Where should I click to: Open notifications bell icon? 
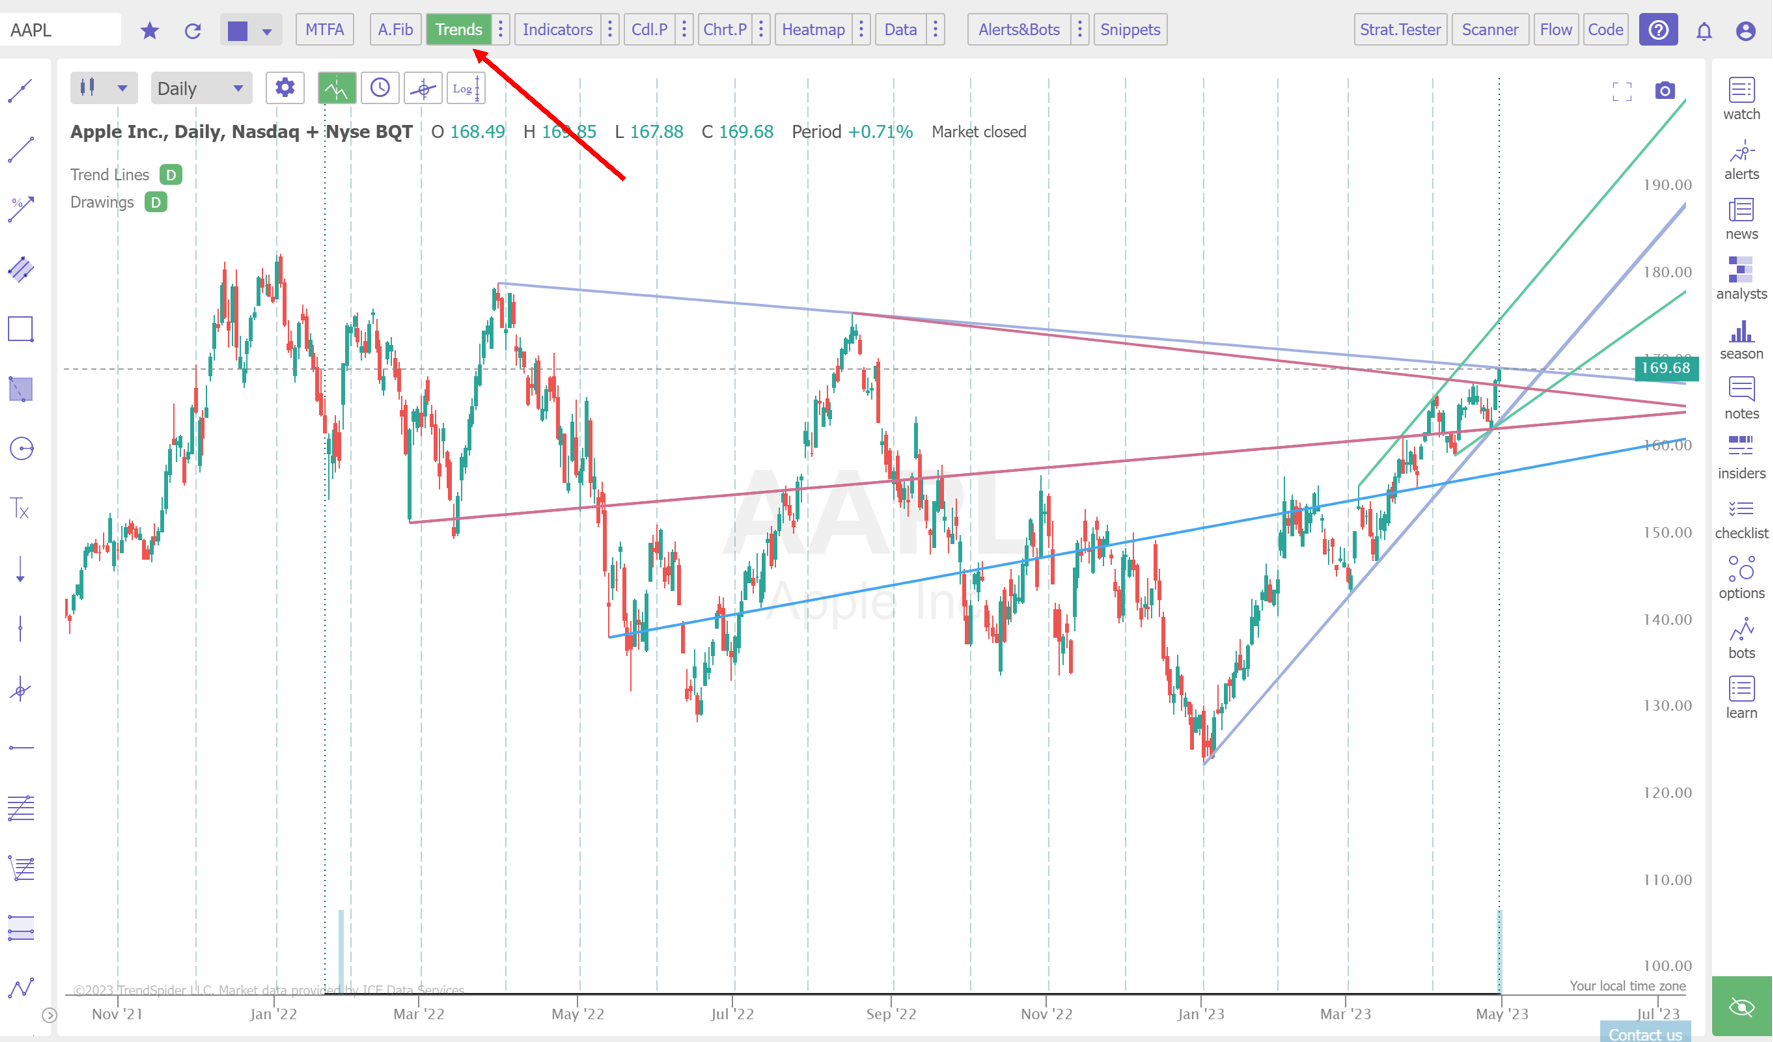pos(1704,31)
